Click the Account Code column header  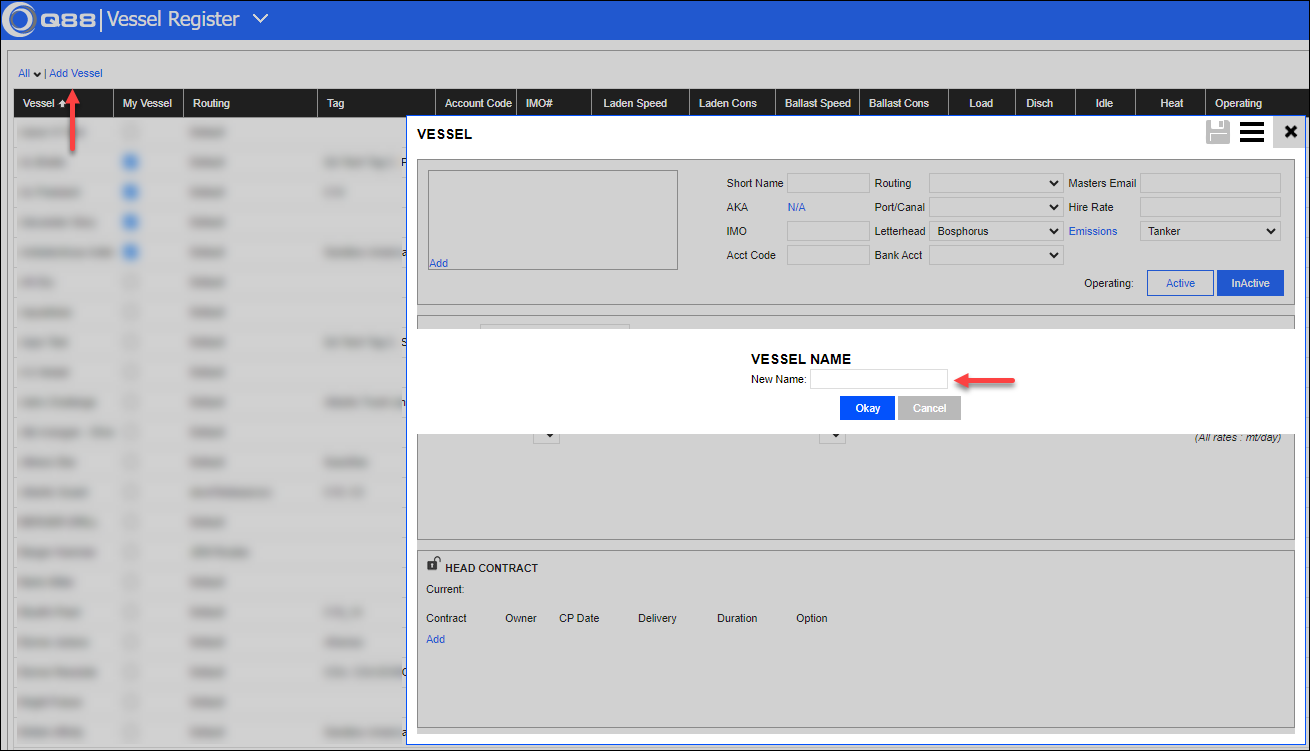pos(478,103)
